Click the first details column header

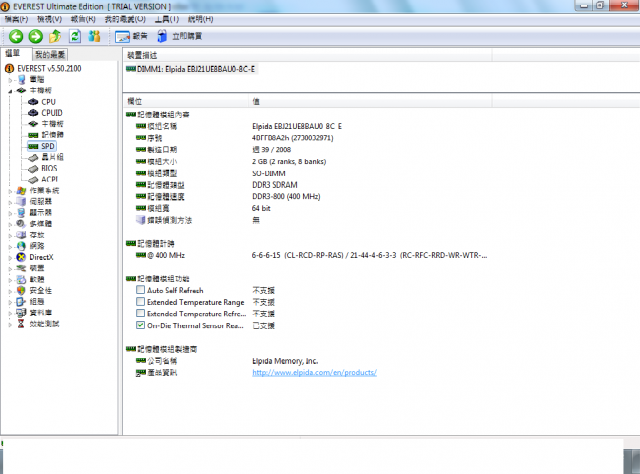186,101
